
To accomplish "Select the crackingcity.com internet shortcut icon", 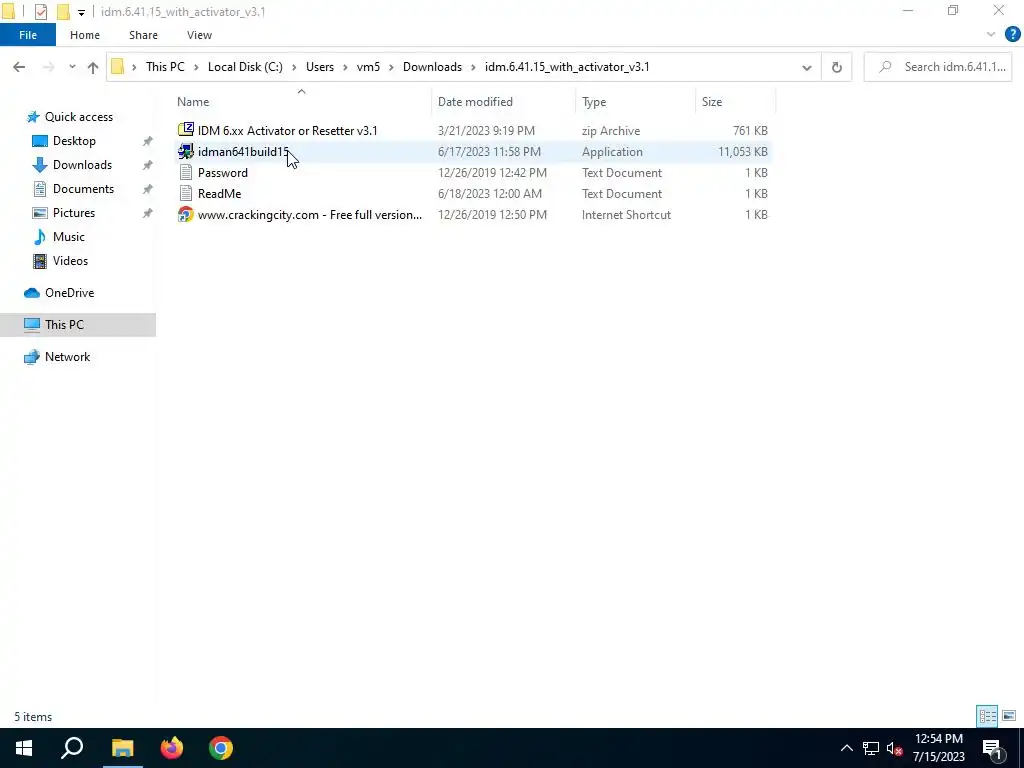I will coord(185,214).
